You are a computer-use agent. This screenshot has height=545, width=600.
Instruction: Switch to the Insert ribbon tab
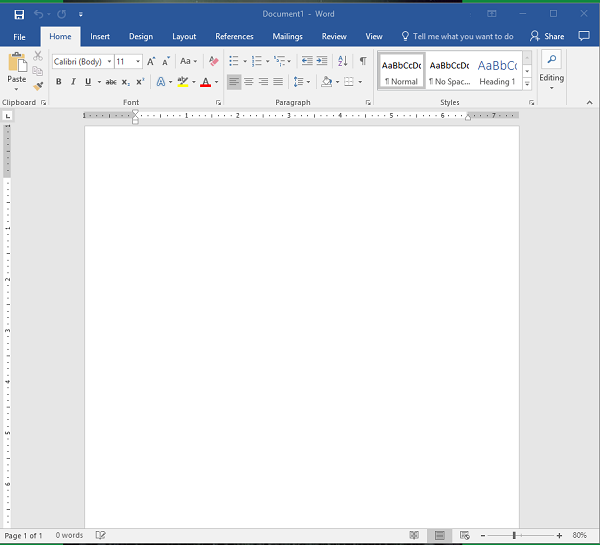point(100,36)
